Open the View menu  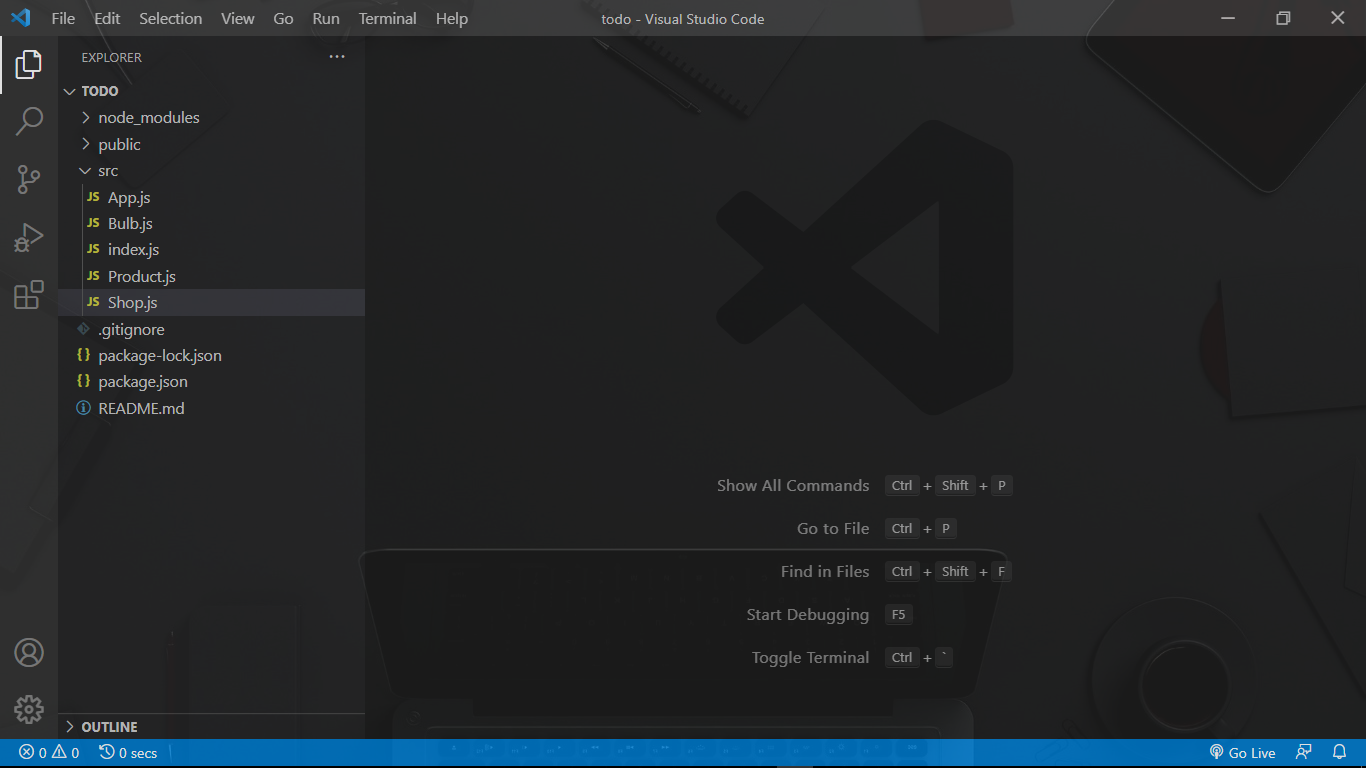(x=238, y=18)
